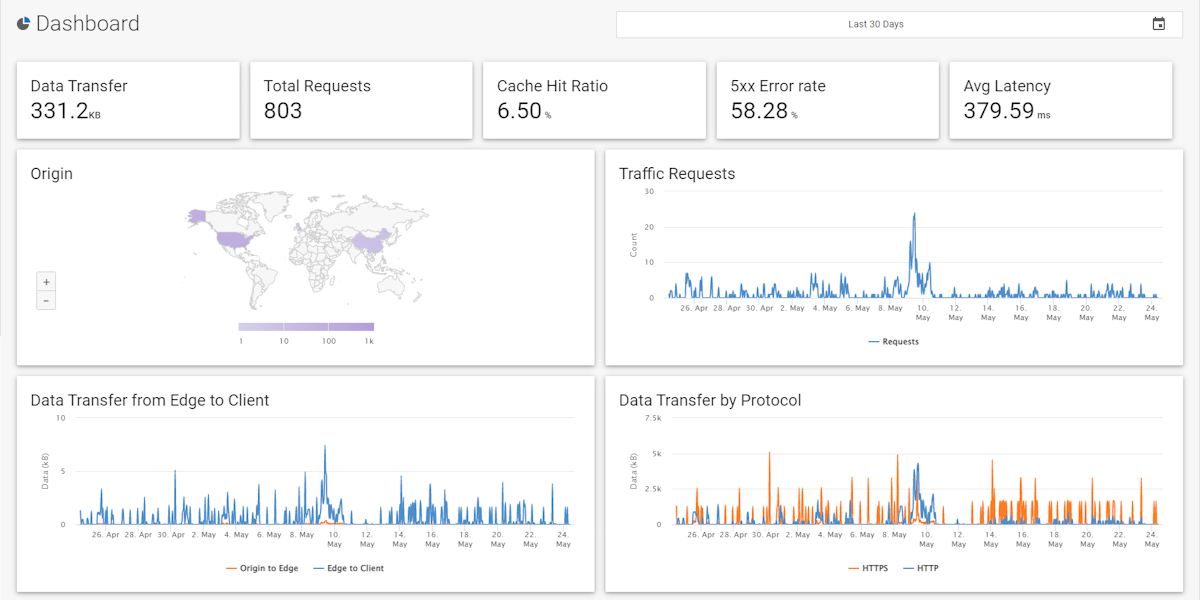The image size is (1200, 600).
Task: Select the Data Transfer summary card
Action: point(128,99)
